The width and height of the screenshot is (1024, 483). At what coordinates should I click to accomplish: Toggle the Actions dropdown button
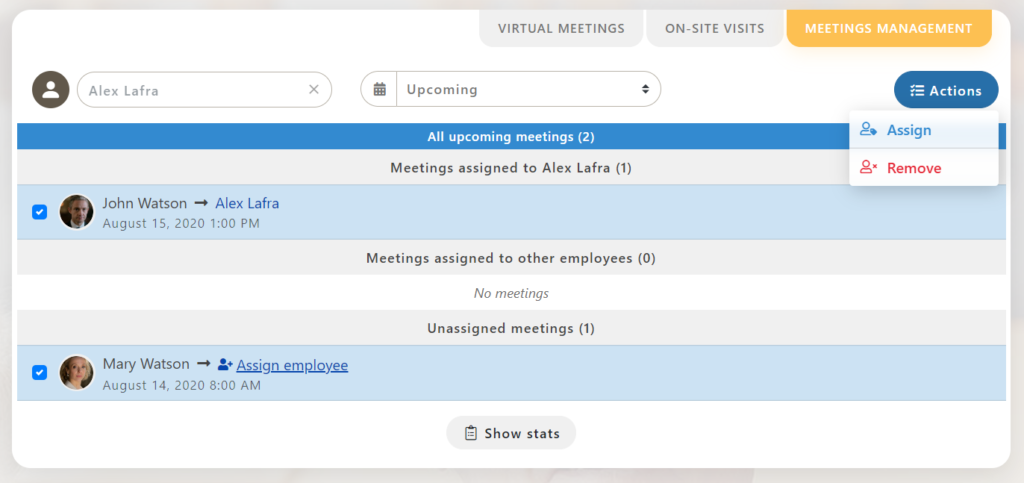tap(945, 91)
